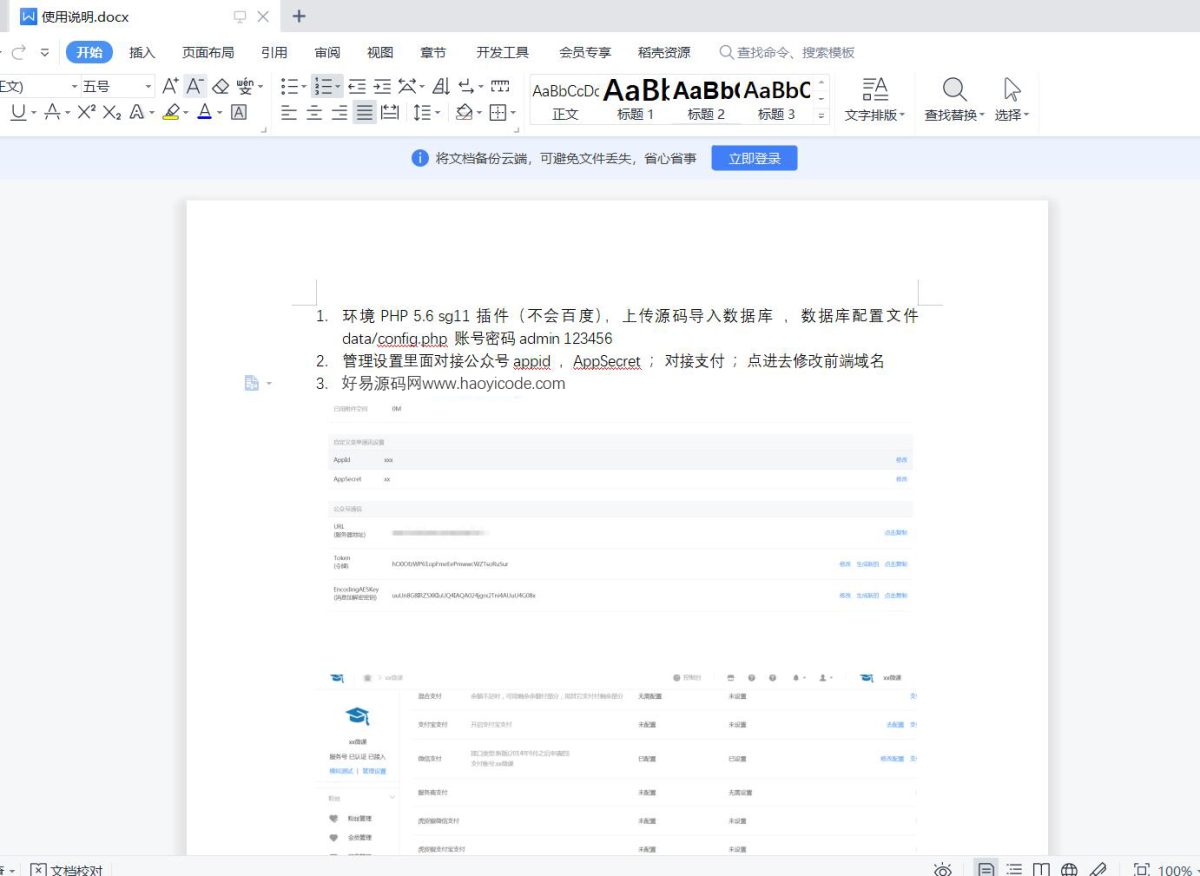The height and width of the screenshot is (876, 1200).
Task: Click the borders icon
Action: pos(498,113)
